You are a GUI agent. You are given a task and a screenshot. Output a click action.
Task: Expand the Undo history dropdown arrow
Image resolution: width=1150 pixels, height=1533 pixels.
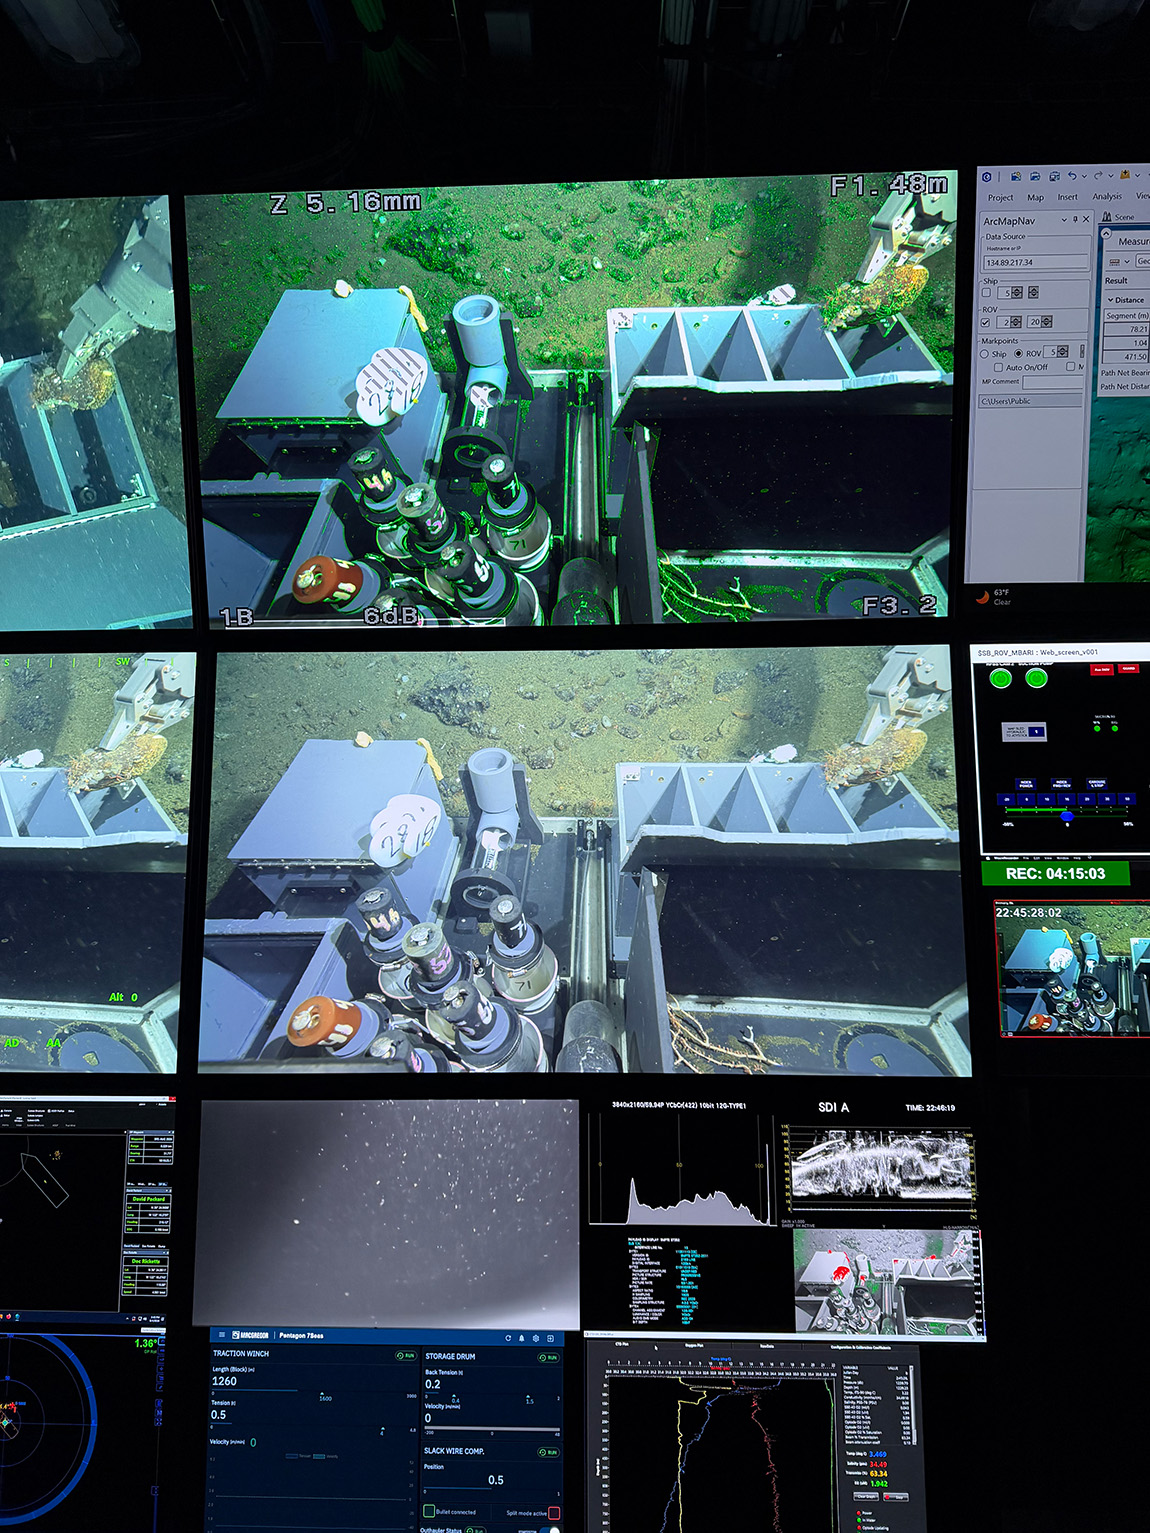1085,176
